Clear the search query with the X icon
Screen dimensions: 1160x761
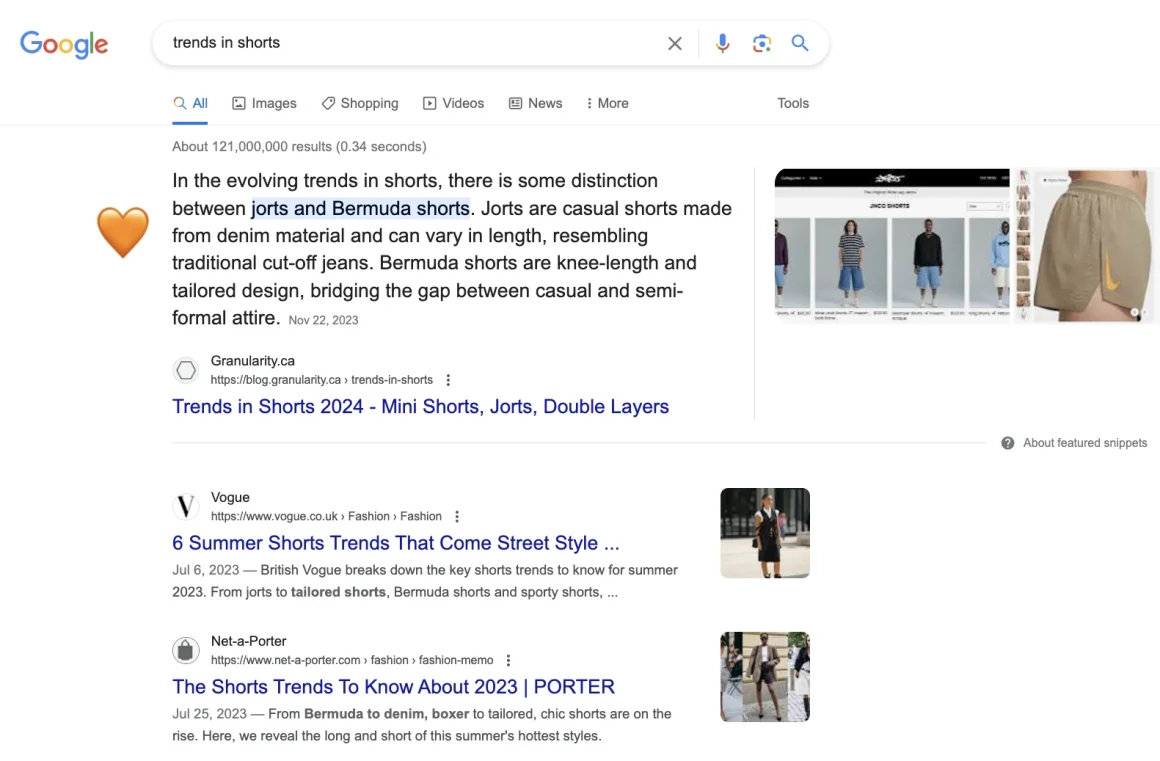pyautogui.click(x=675, y=43)
